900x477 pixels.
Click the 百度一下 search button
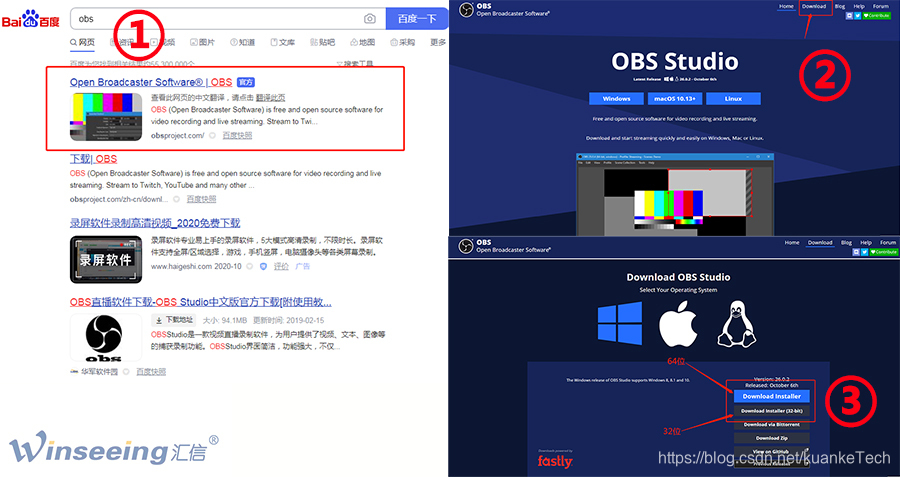pyautogui.click(x=416, y=19)
